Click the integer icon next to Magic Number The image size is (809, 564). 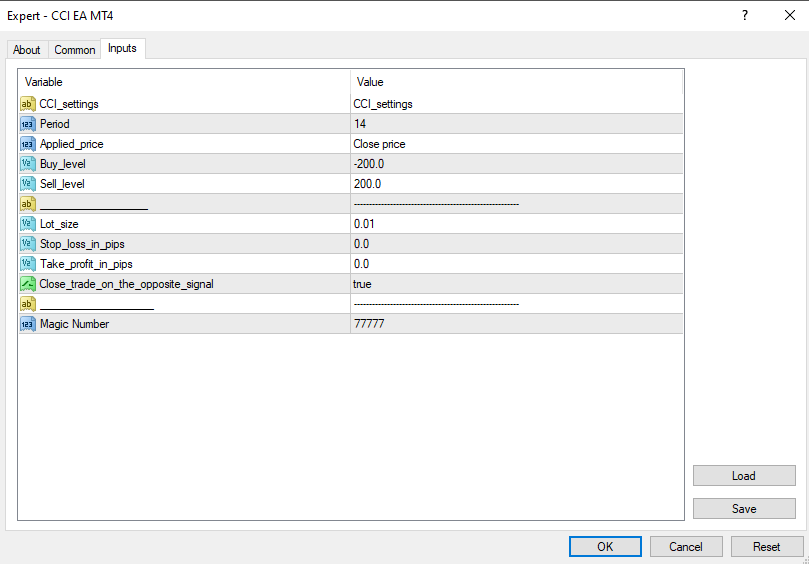[28, 324]
